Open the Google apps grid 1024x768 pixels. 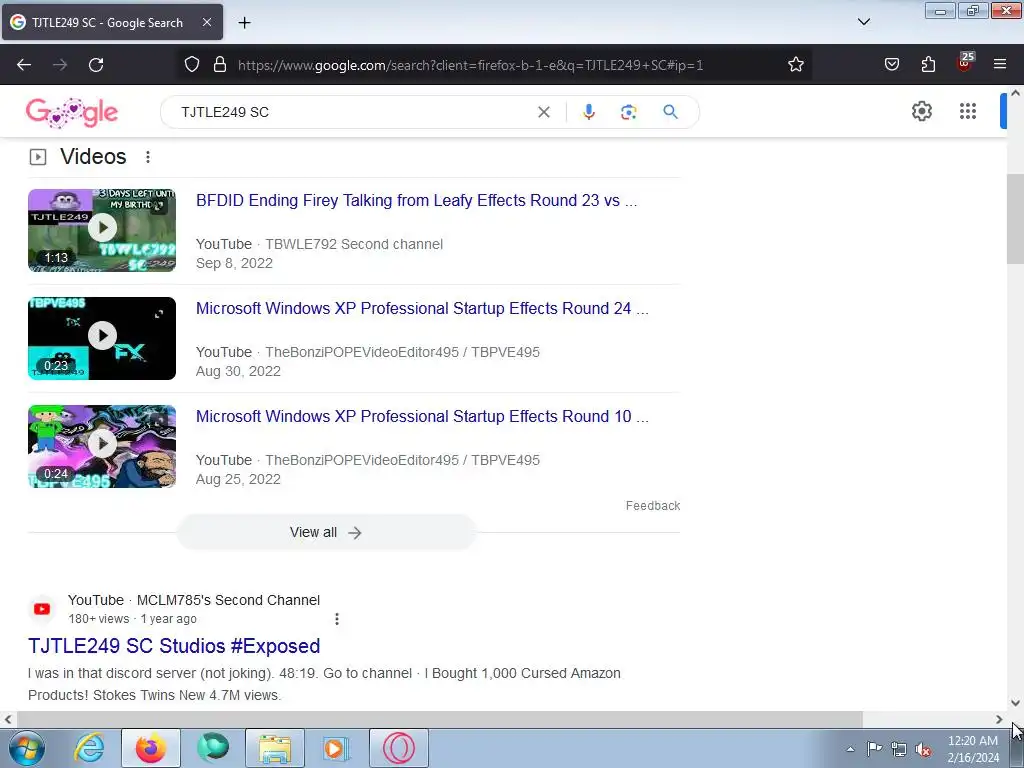(x=968, y=111)
